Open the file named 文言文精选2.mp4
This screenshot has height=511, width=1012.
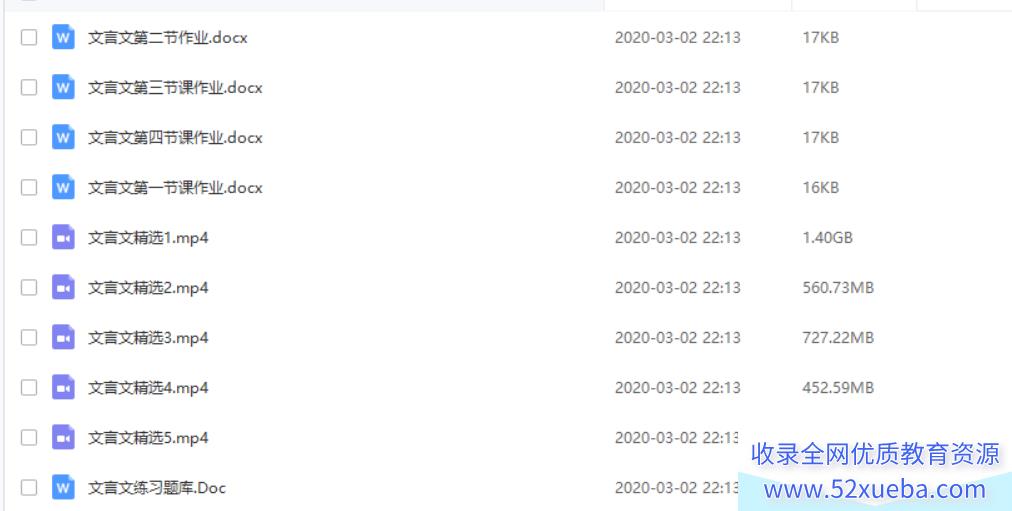[x=148, y=288]
